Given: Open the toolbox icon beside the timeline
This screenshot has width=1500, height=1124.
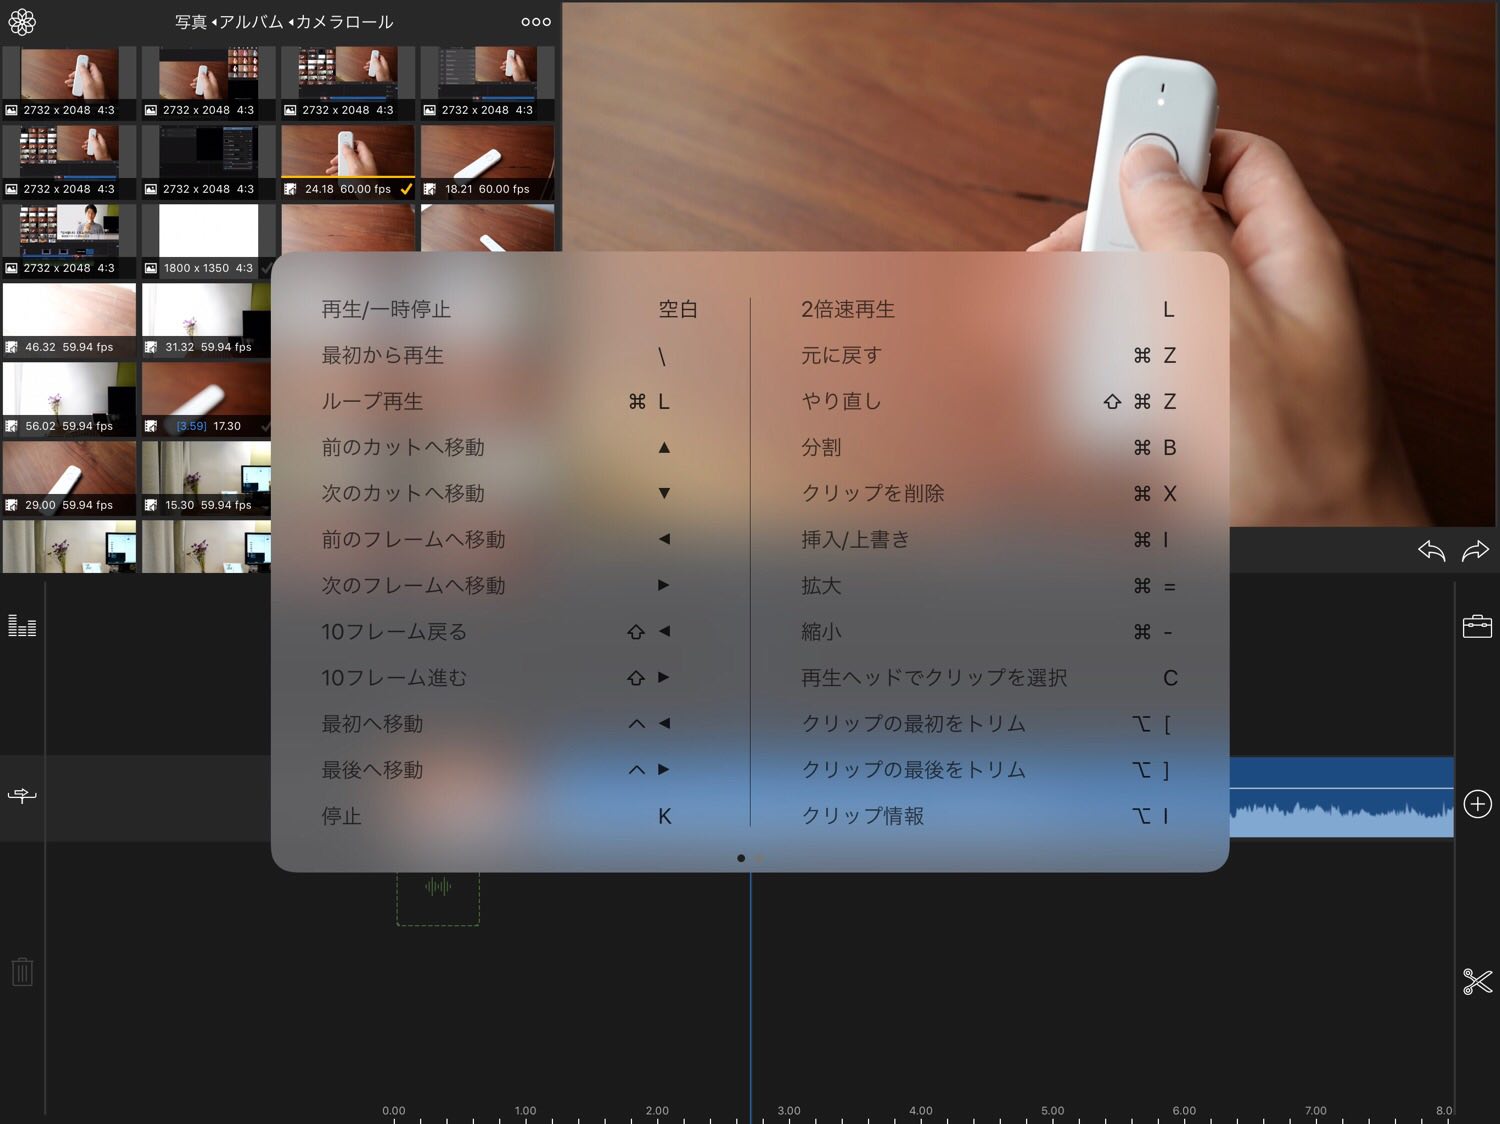Looking at the screenshot, I should pos(1477,627).
